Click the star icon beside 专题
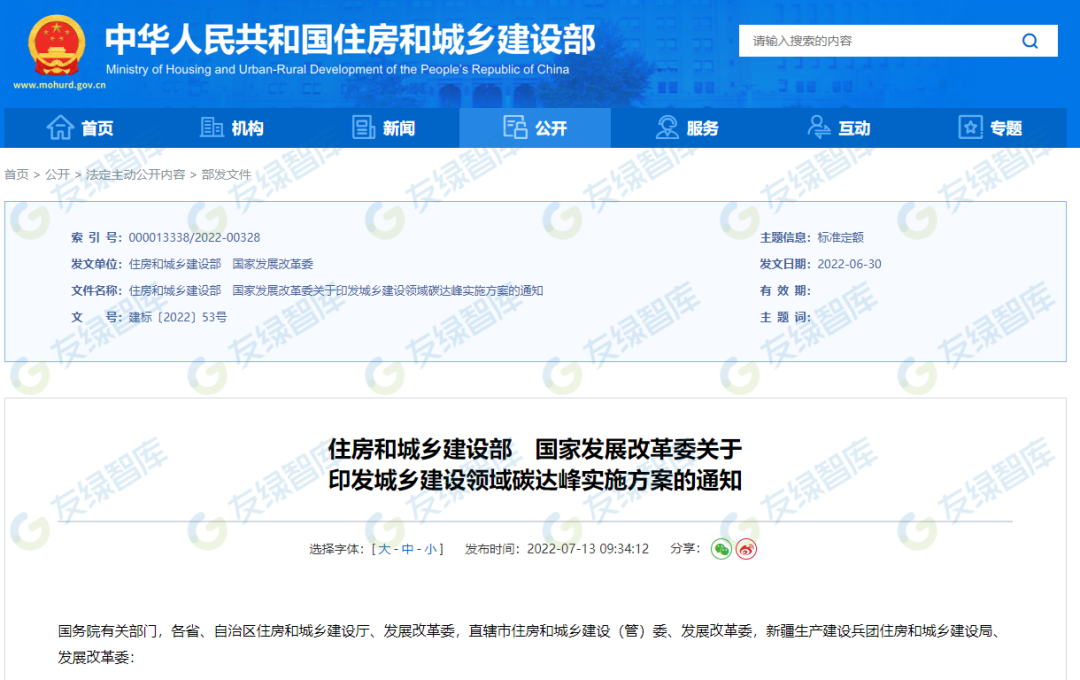 point(970,128)
